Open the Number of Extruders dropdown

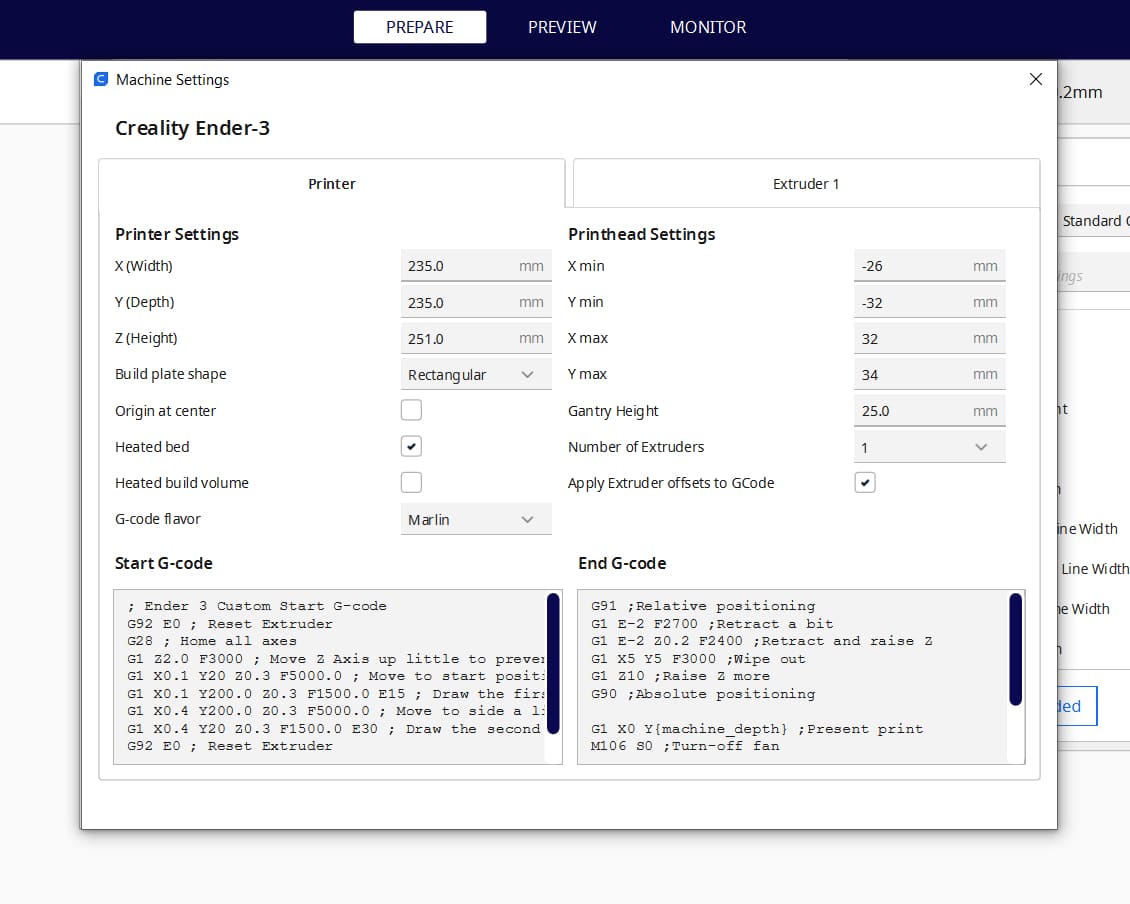pos(929,447)
